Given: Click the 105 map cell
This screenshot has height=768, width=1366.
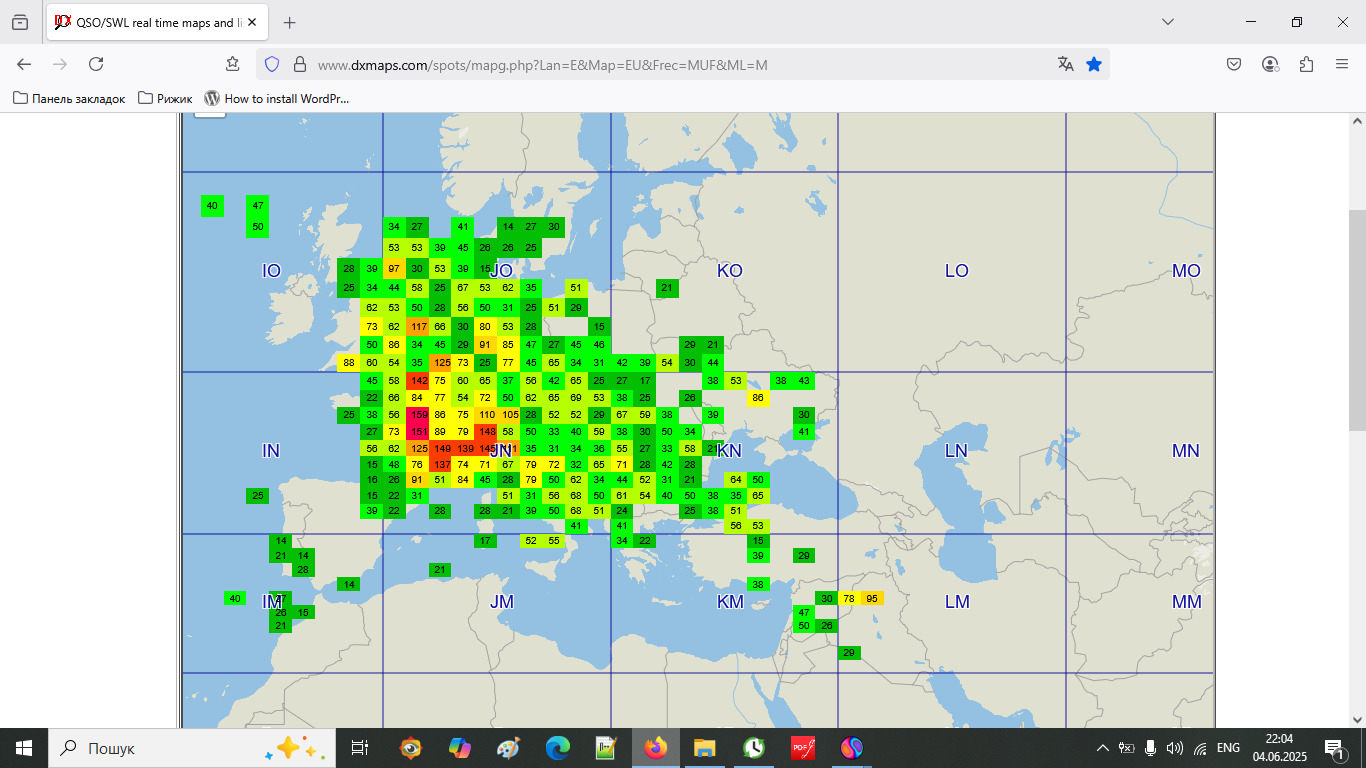Looking at the screenshot, I should coord(510,415).
